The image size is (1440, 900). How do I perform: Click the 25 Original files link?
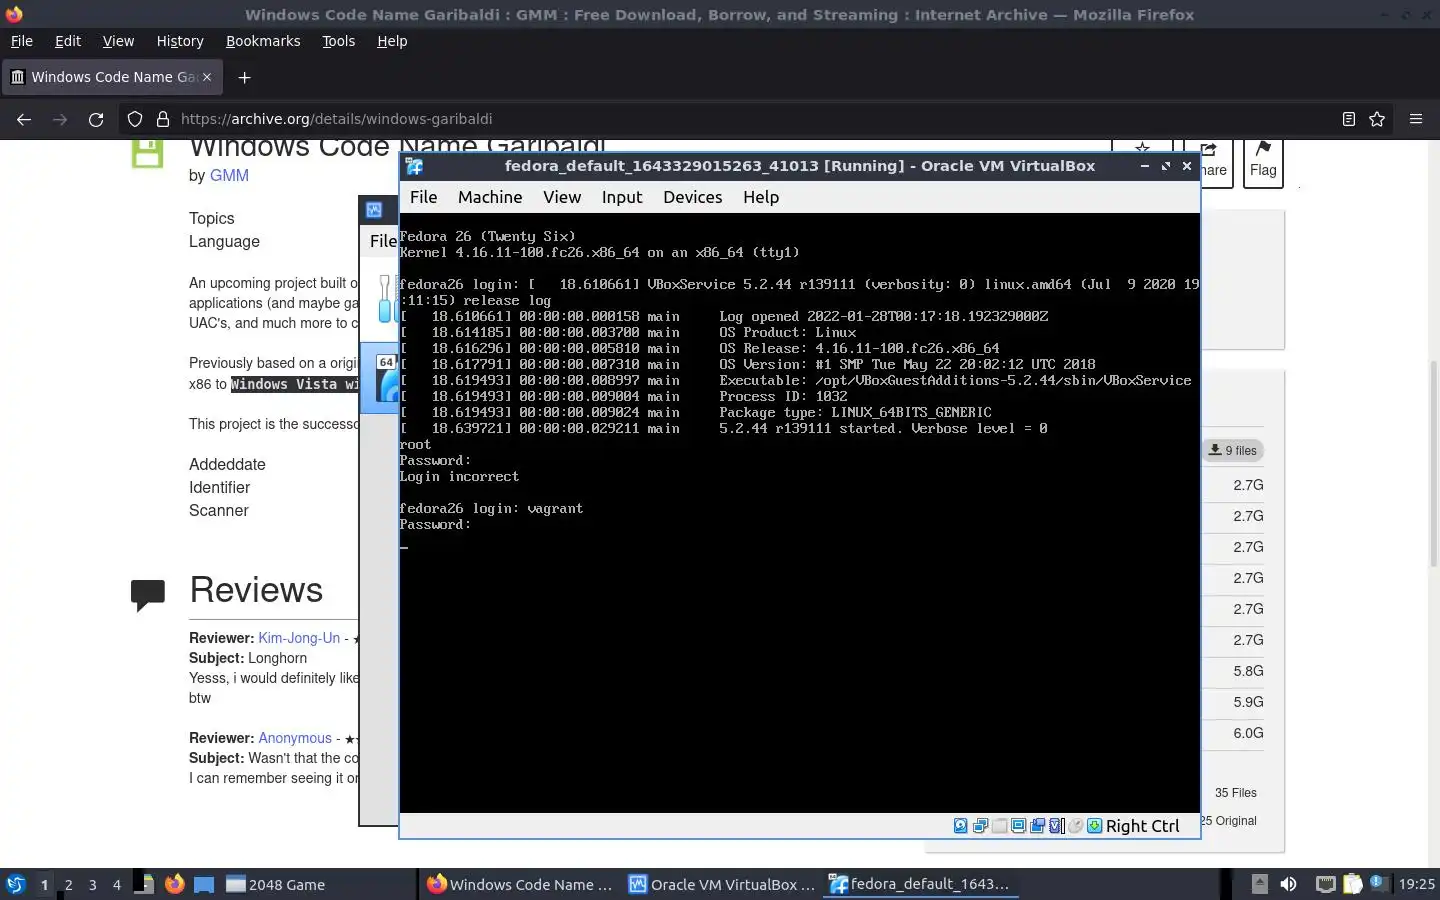[1229, 821]
